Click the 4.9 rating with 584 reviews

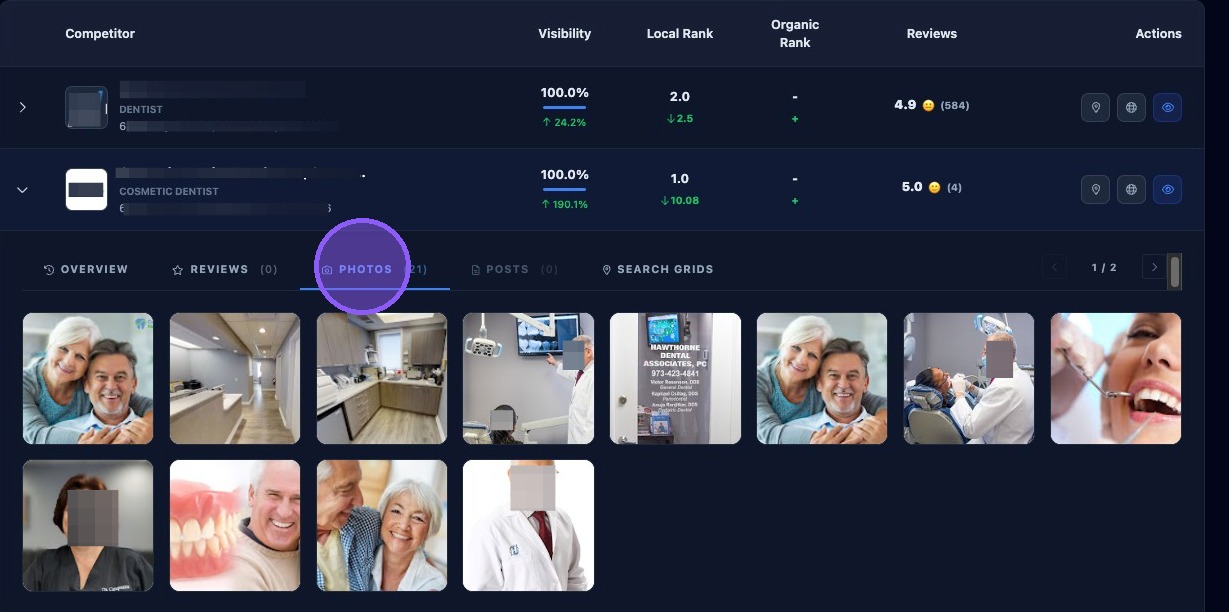(x=932, y=105)
